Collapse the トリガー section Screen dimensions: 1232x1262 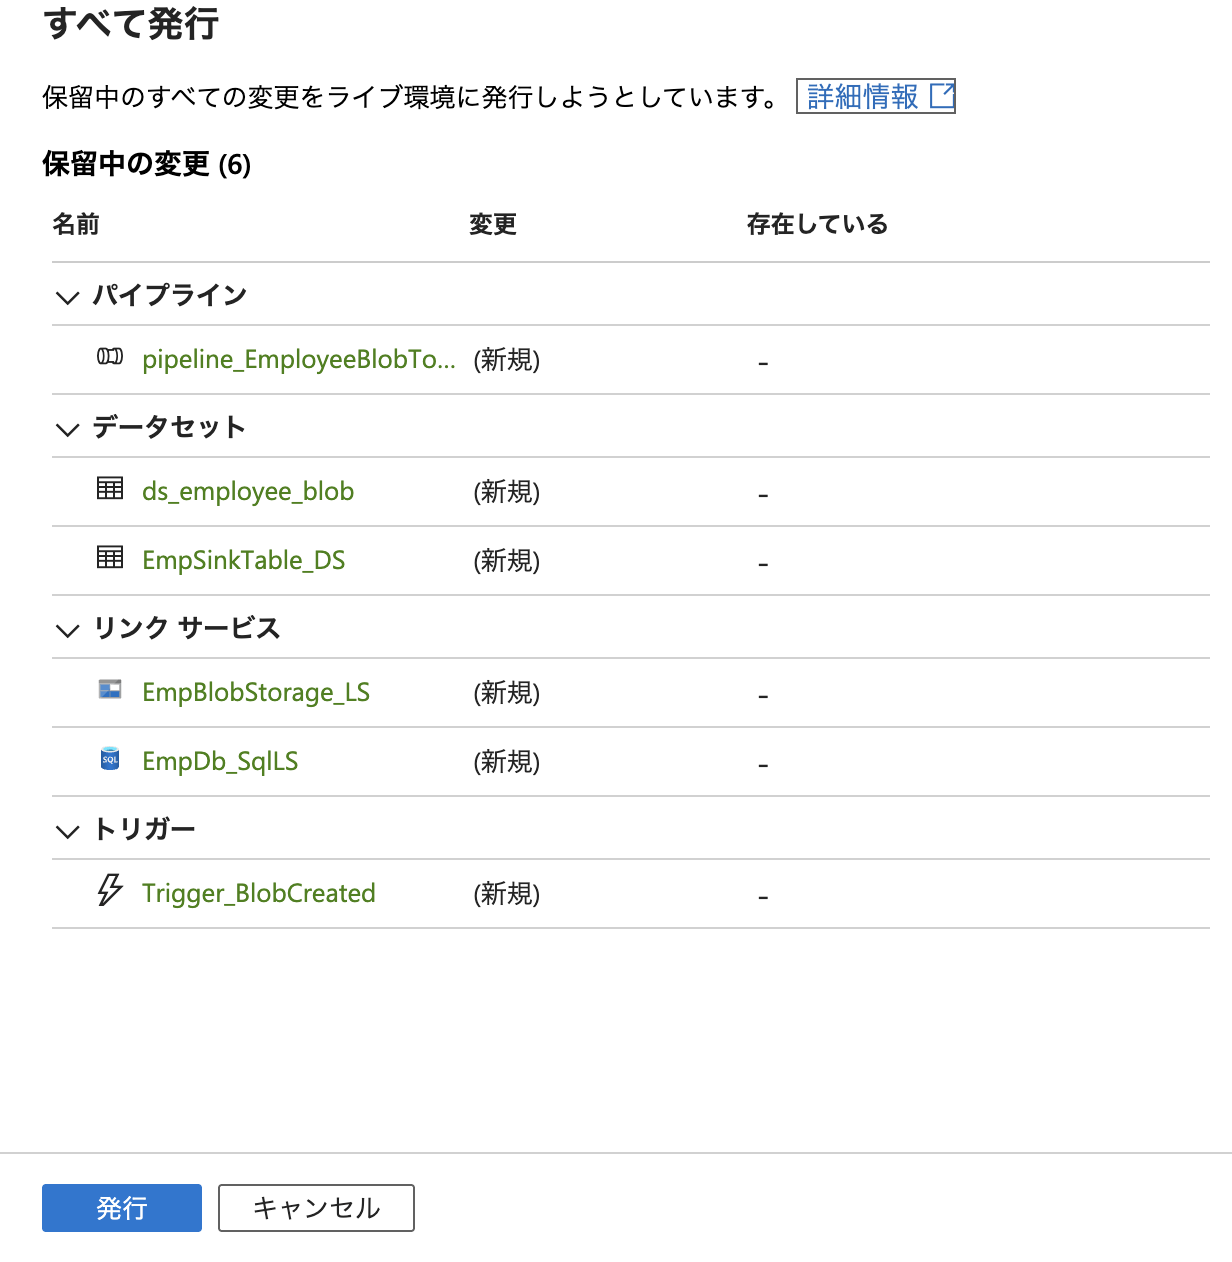(67, 830)
